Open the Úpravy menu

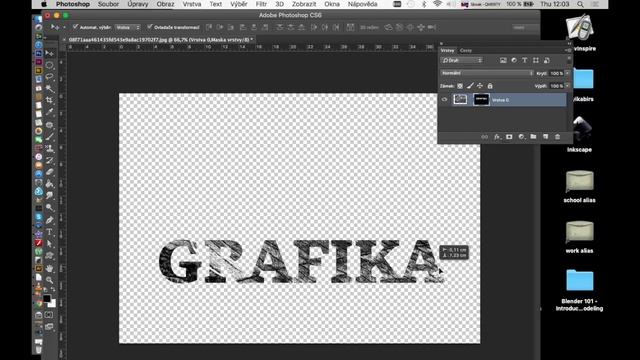[x=138, y=4]
